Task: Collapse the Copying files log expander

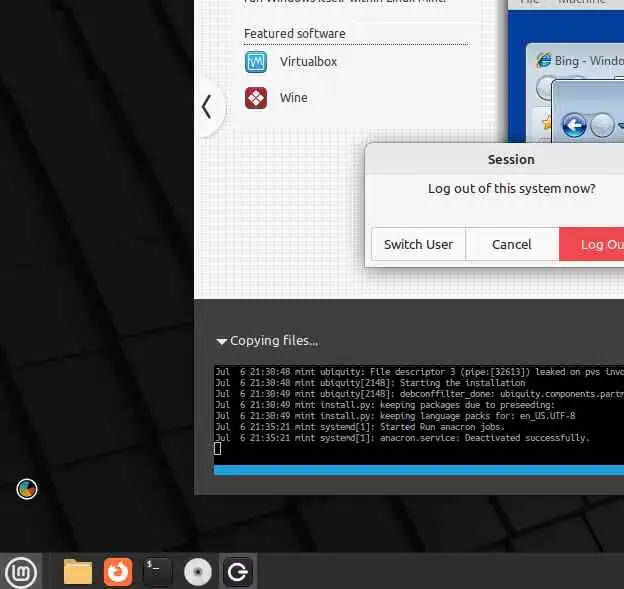Action: [x=221, y=341]
